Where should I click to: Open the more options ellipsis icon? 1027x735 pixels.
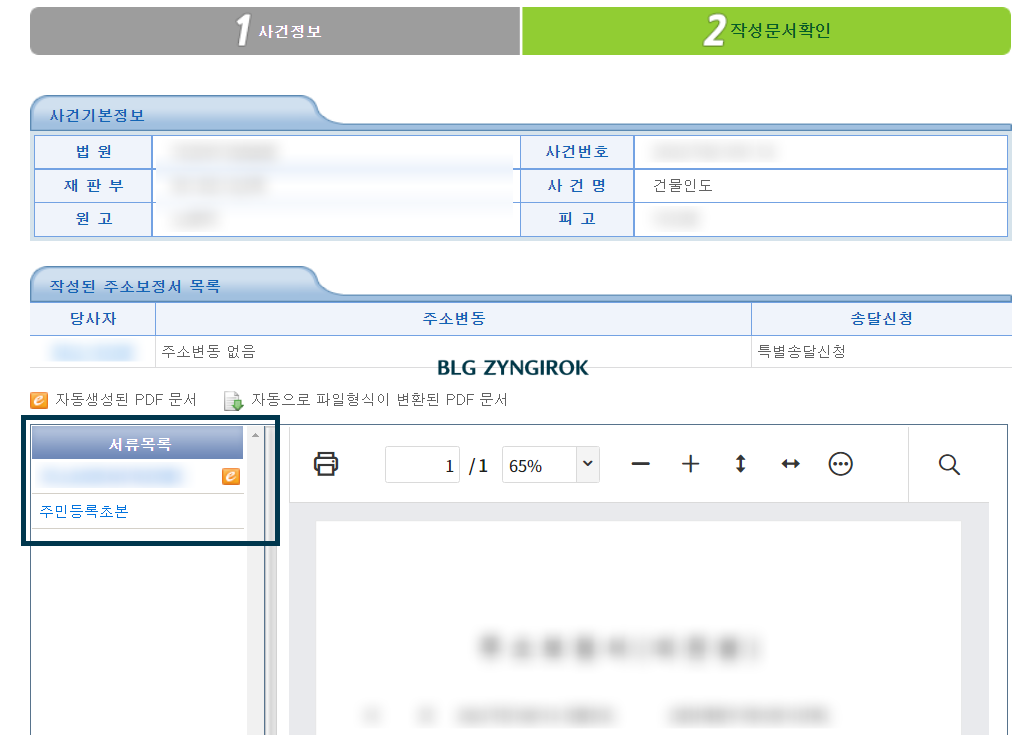(x=840, y=463)
